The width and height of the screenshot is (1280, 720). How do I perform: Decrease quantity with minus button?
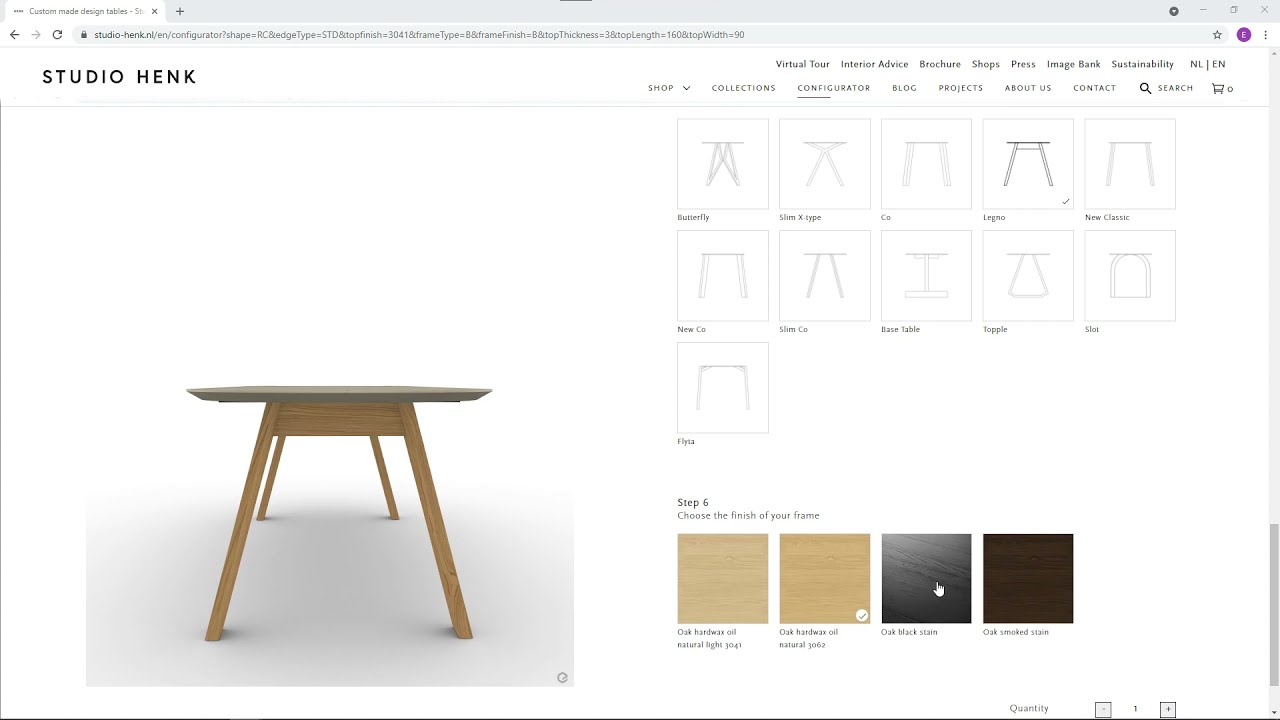[x=1103, y=709]
